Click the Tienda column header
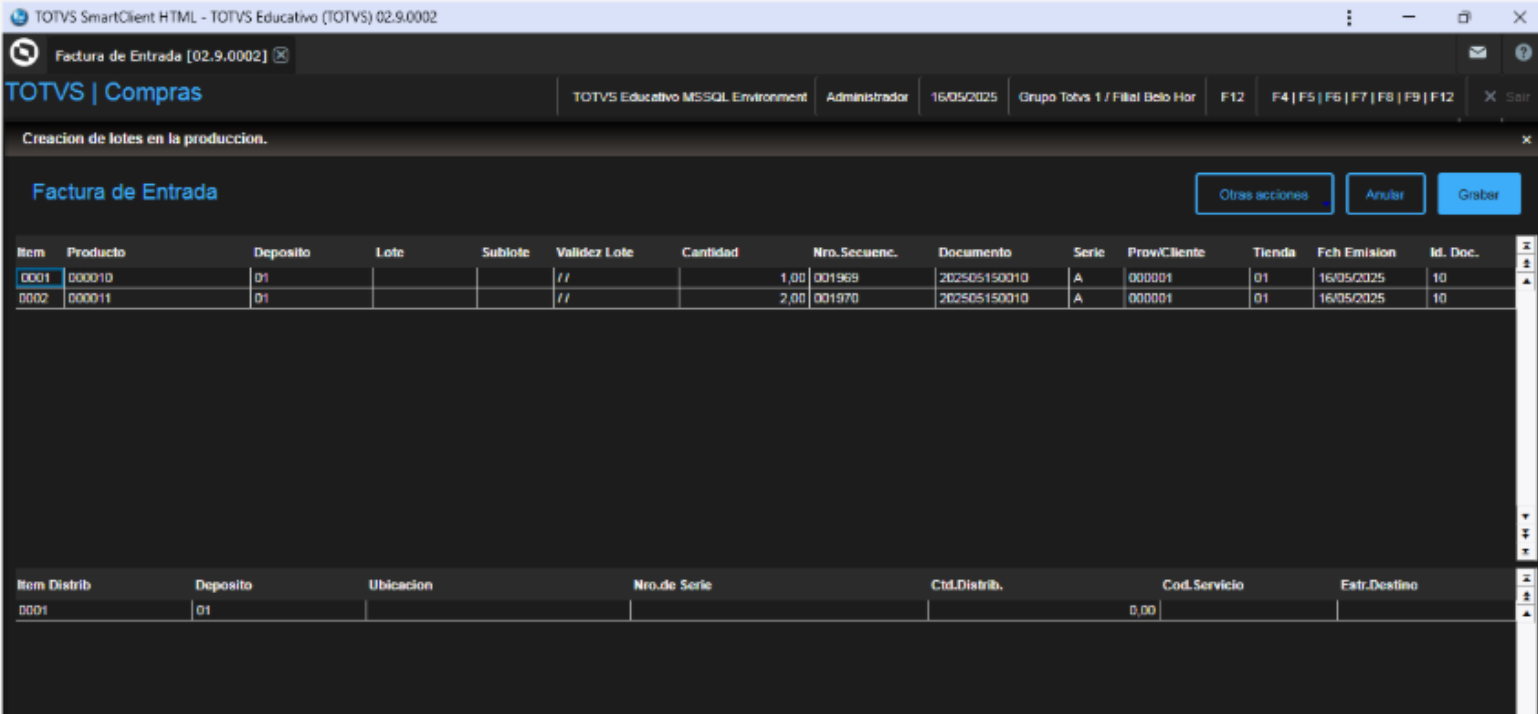This screenshot has height=714, width=1538. 1273,252
